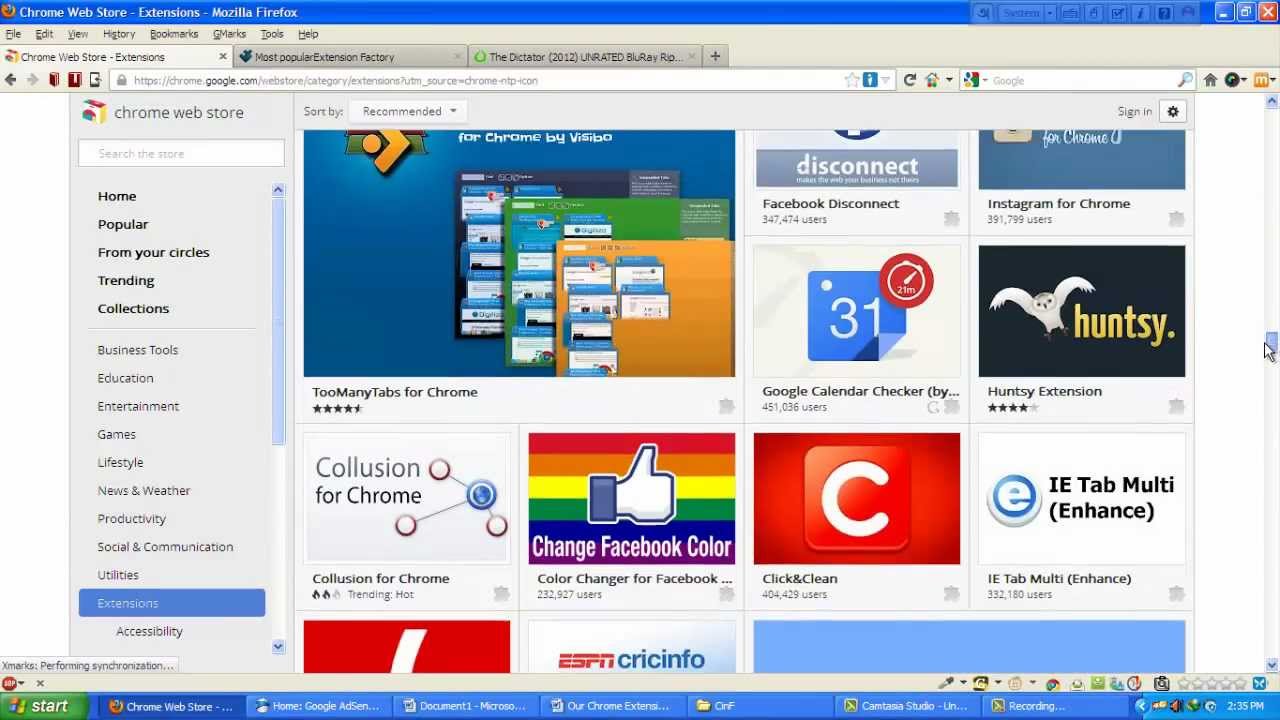Open the Popular section
This screenshot has width=1280, height=720.
pos(123,224)
